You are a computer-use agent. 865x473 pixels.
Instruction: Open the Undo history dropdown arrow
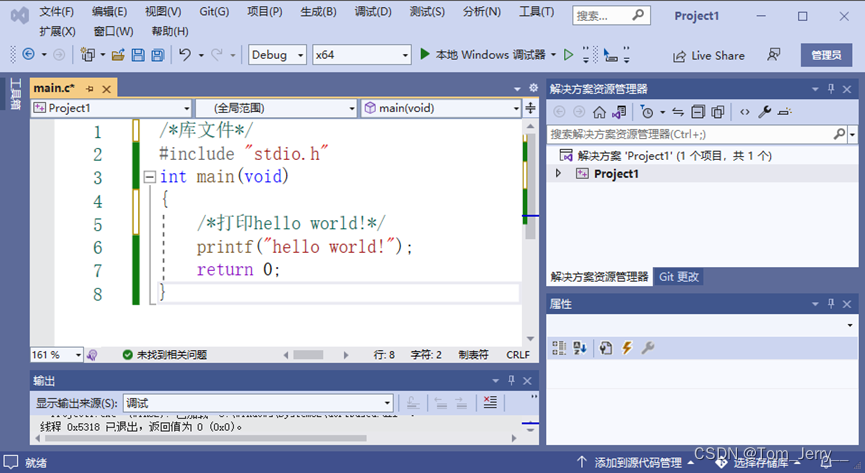201,55
